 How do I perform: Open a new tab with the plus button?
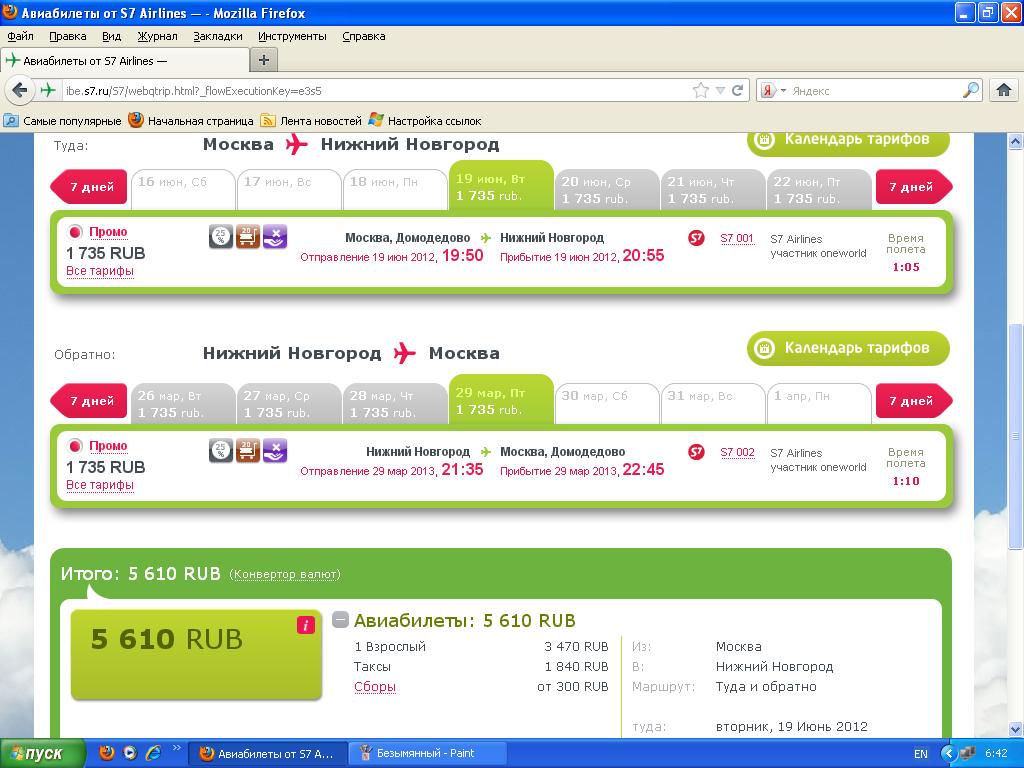pos(264,60)
